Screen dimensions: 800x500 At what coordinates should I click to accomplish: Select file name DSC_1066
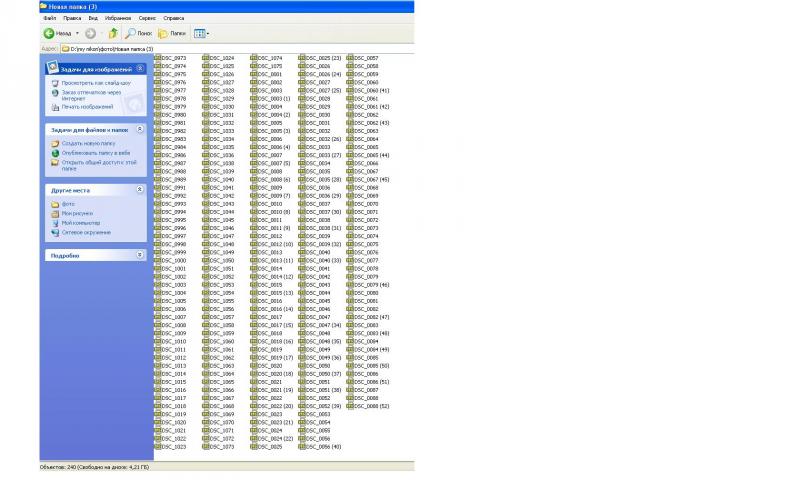pos(222,390)
